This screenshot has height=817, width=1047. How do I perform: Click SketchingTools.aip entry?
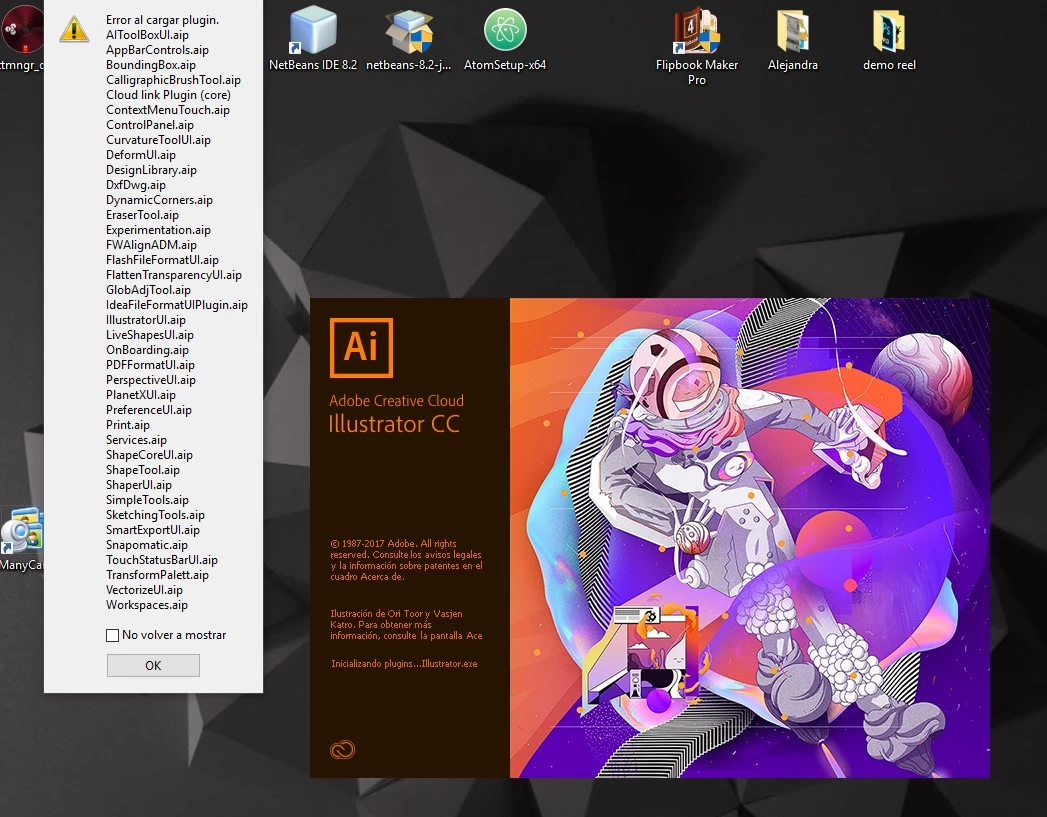coord(155,515)
